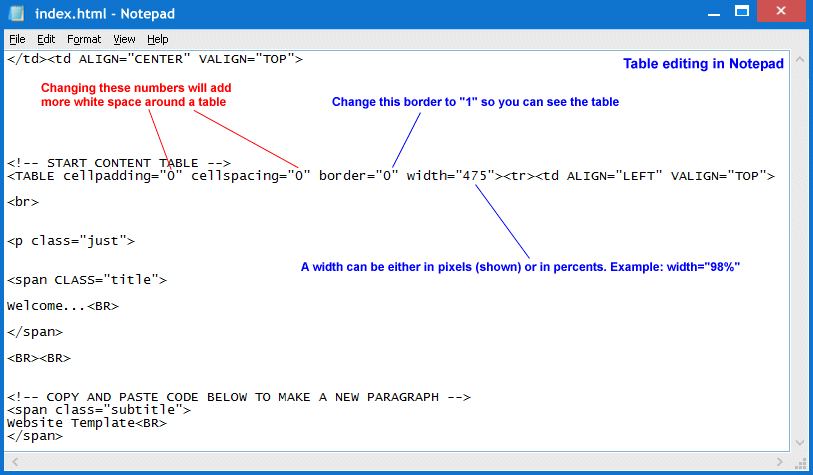Click the "Website Template<BR>" line
Screen dimensions: 813x475
[x=87, y=423]
